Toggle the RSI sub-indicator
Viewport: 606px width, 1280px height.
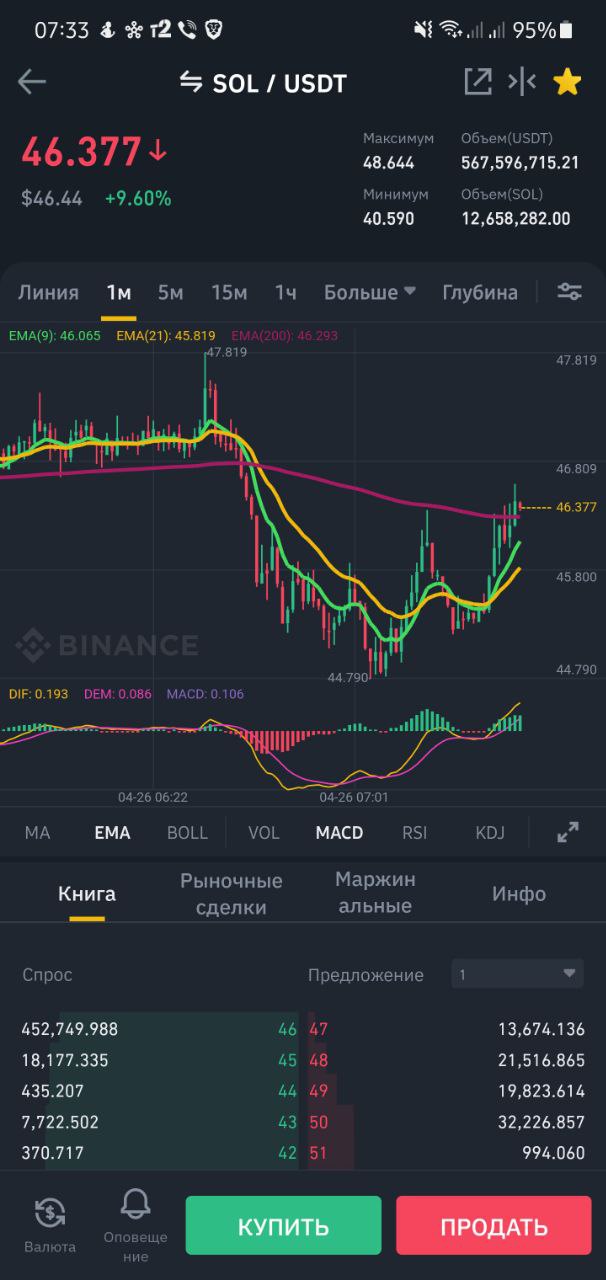[x=414, y=832]
